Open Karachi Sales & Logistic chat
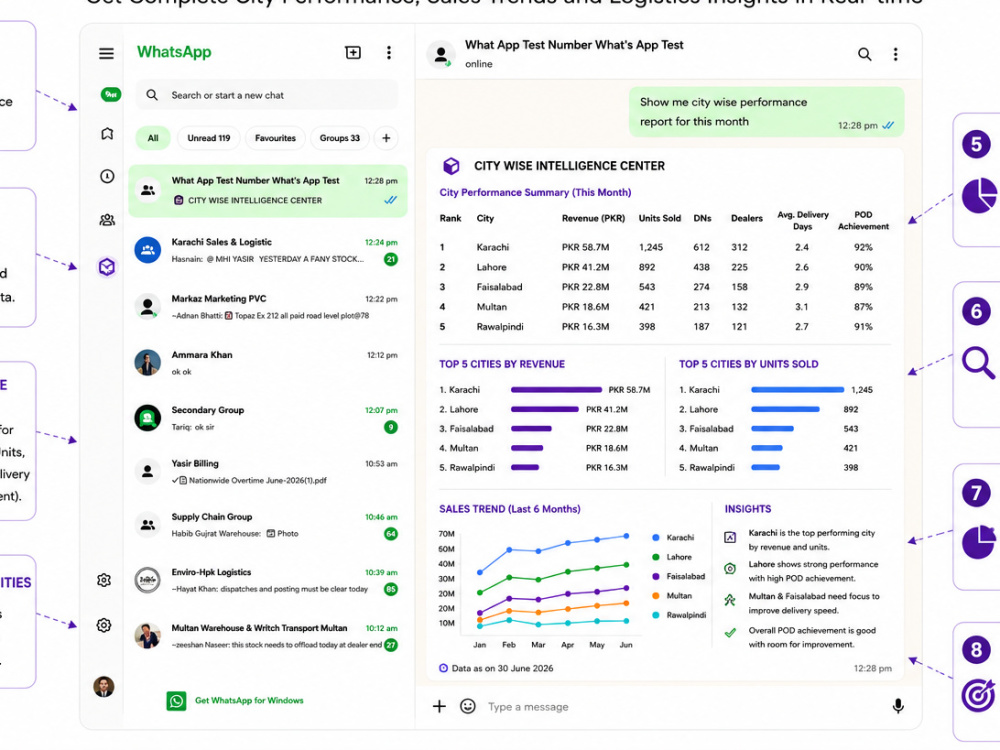The height and width of the screenshot is (750, 1000). click(268, 250)
